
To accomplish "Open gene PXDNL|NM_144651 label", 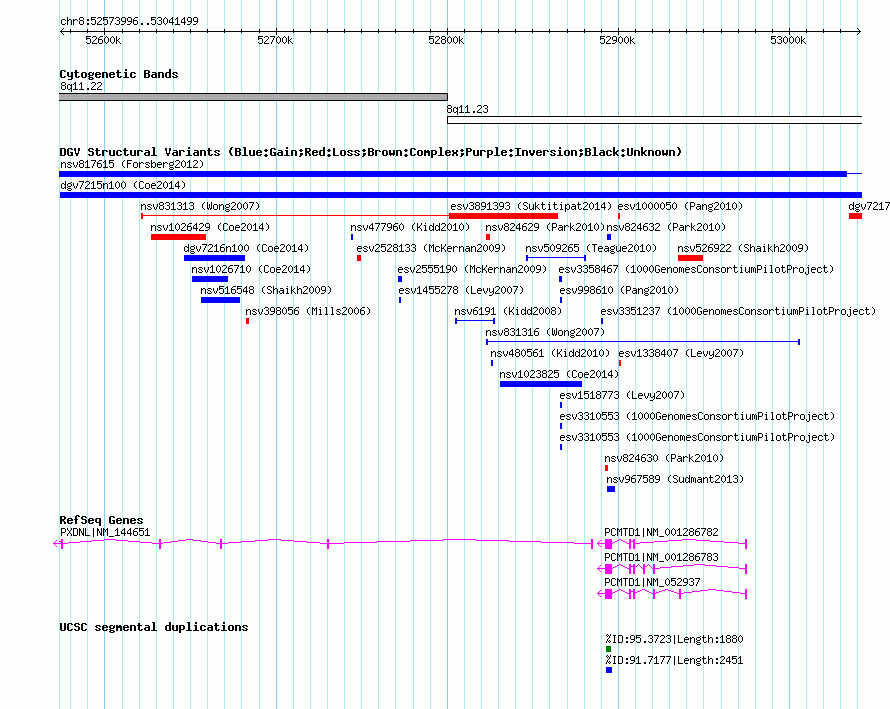I will [x=105, y=532].
